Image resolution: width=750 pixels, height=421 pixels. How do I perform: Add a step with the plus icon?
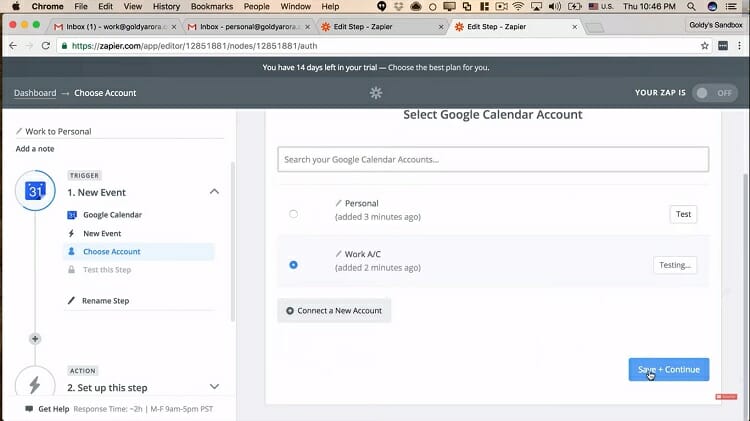coord(35,339)
